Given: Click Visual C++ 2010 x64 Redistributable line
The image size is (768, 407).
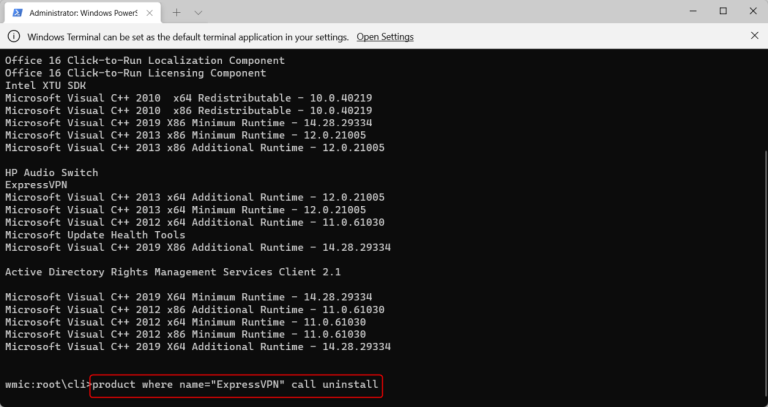Looking at the screenshot, I should coord(189,98).
